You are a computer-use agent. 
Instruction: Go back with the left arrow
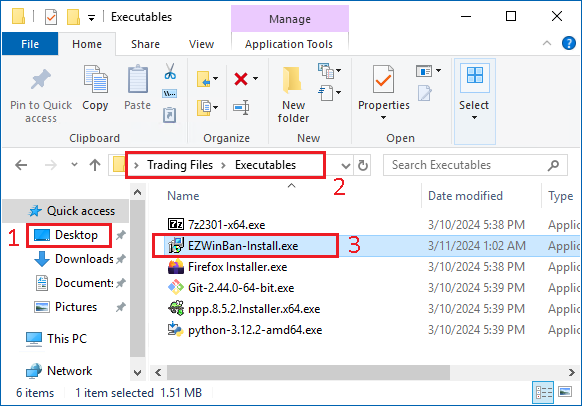21,165
